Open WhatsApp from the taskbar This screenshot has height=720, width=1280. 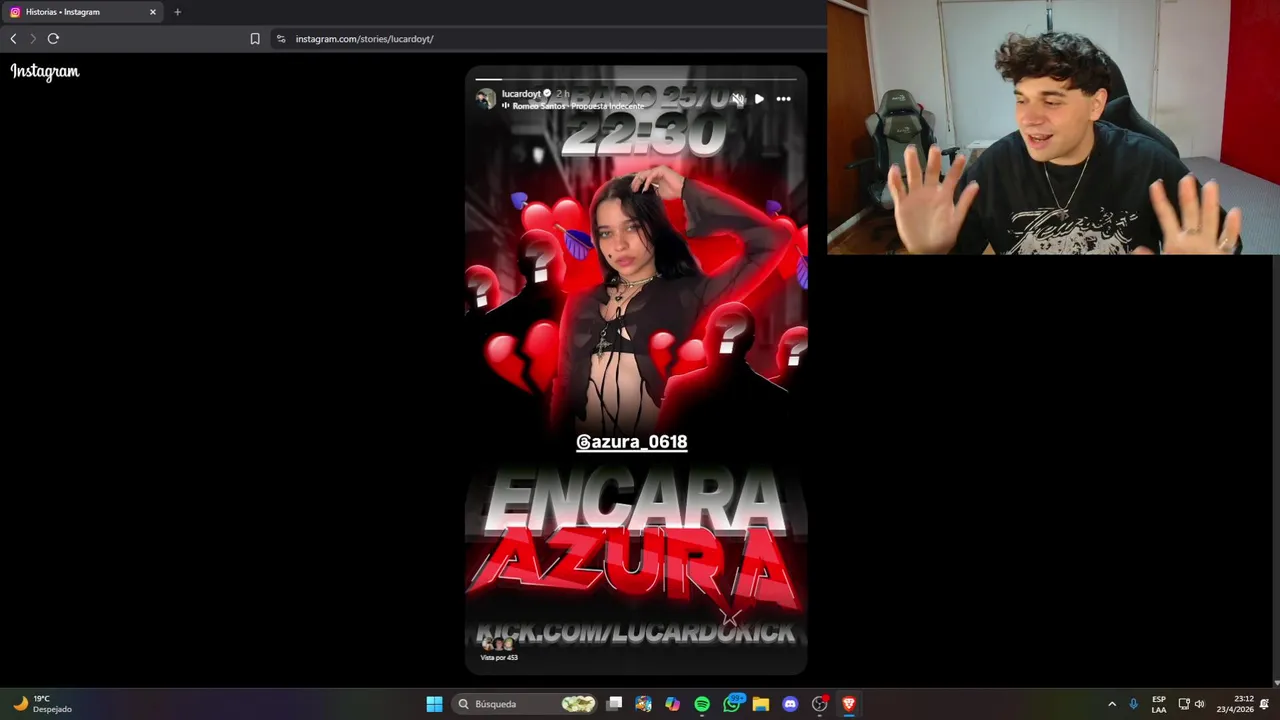732,704
